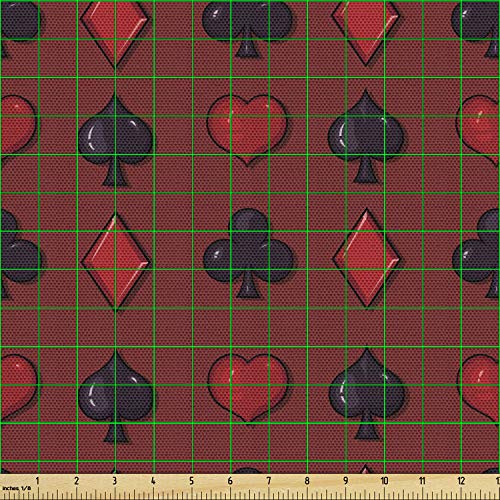The width and height of the screenshot is (500, 500).
Task: Click number 5 on the ruler
Action: 191,481
